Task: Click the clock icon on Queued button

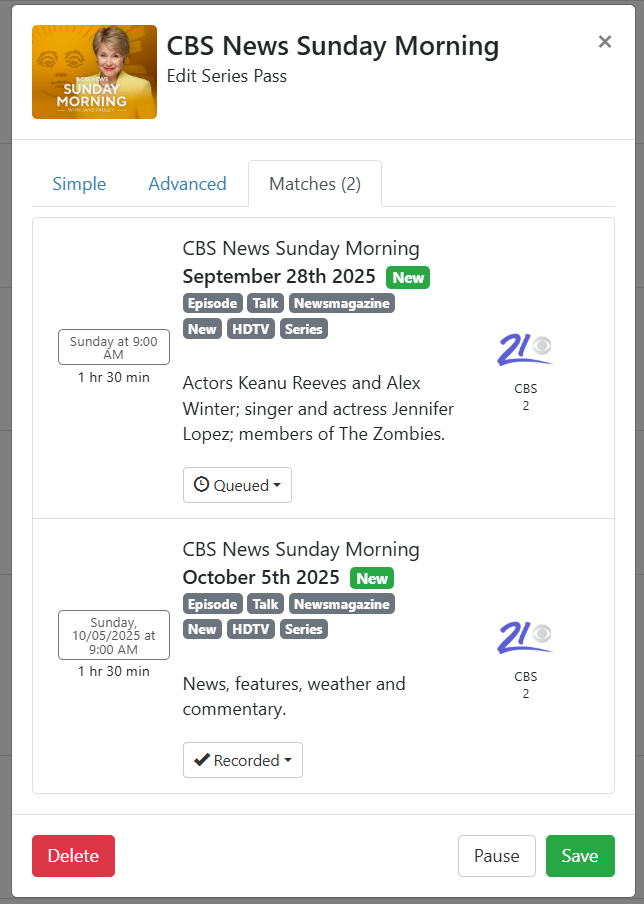Action: pyautogui.click(x=201, y=485)
